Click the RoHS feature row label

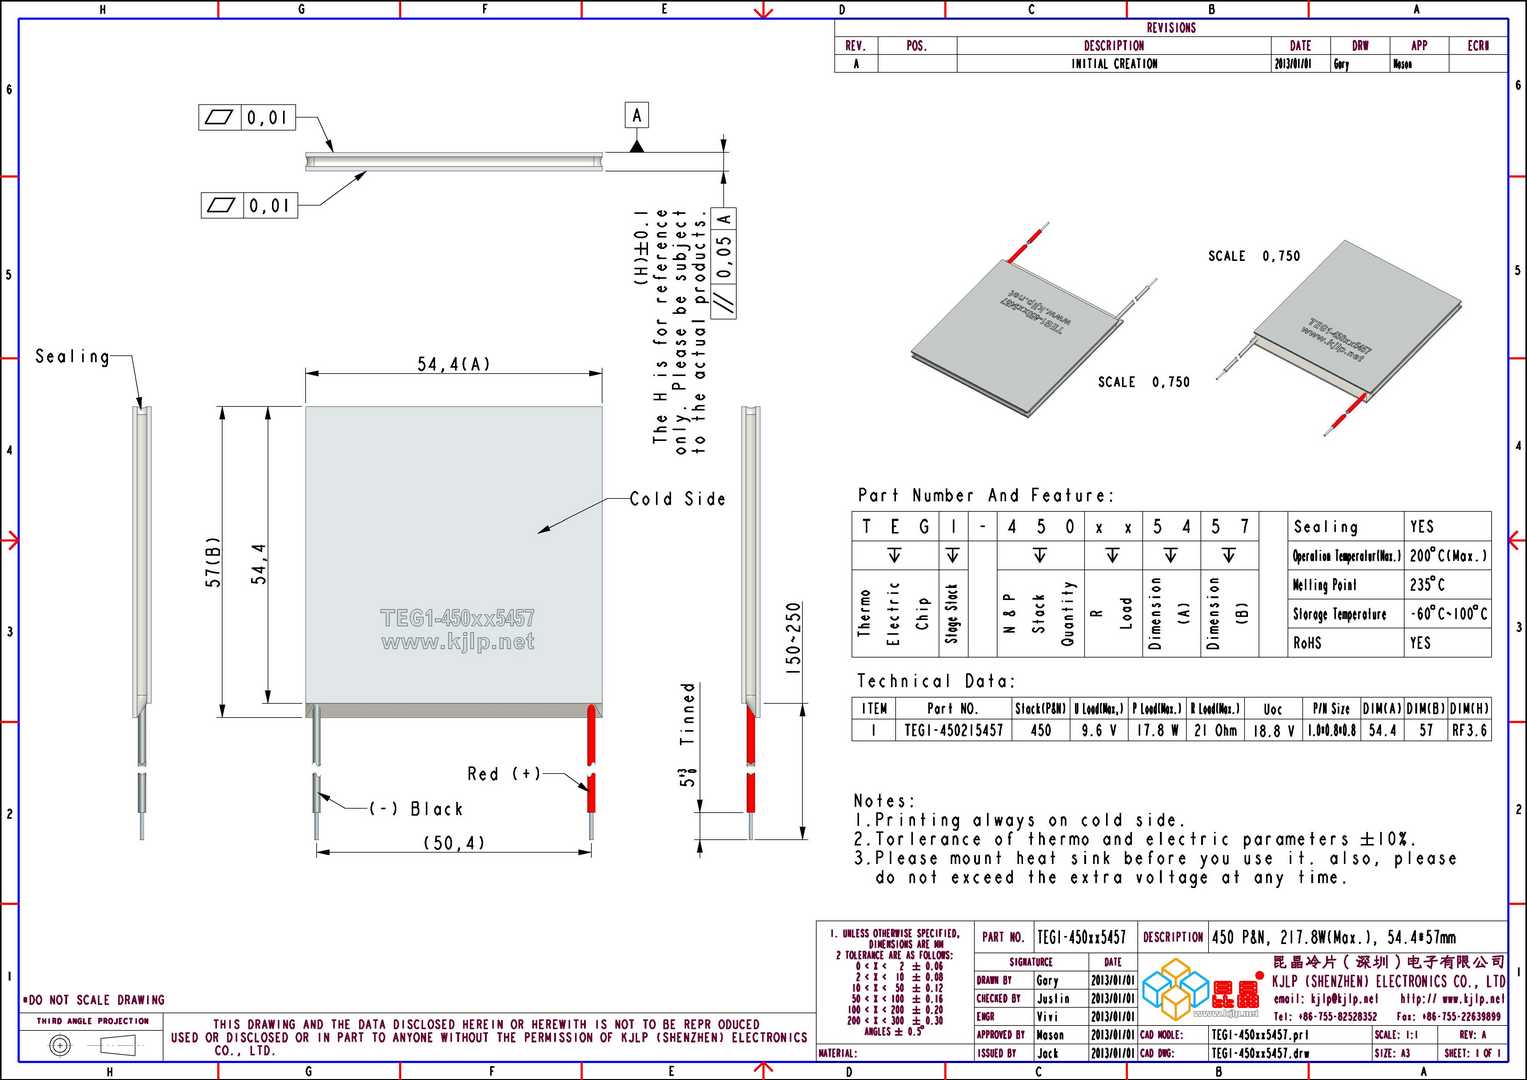(1307, 643)
